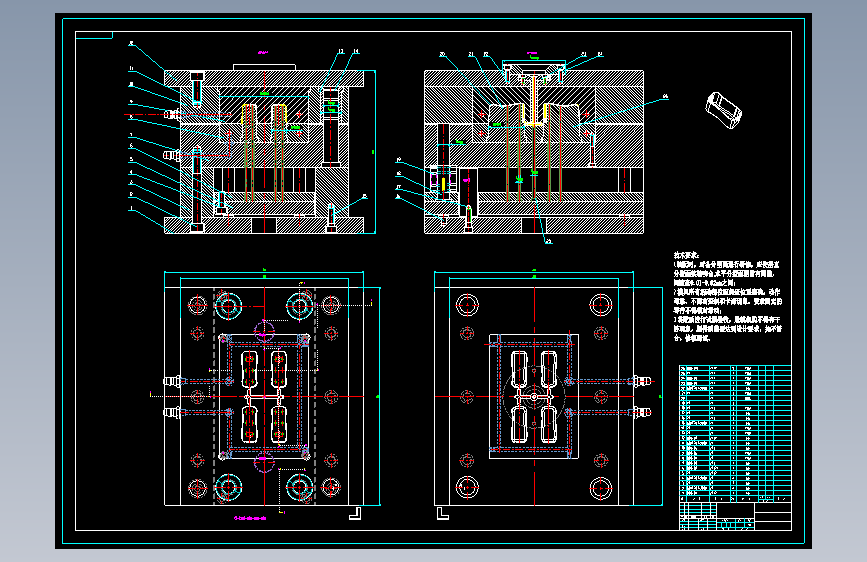Click the locating ring atop the right section view
Viewport: 867px width, 562px height.
[534, 67]
